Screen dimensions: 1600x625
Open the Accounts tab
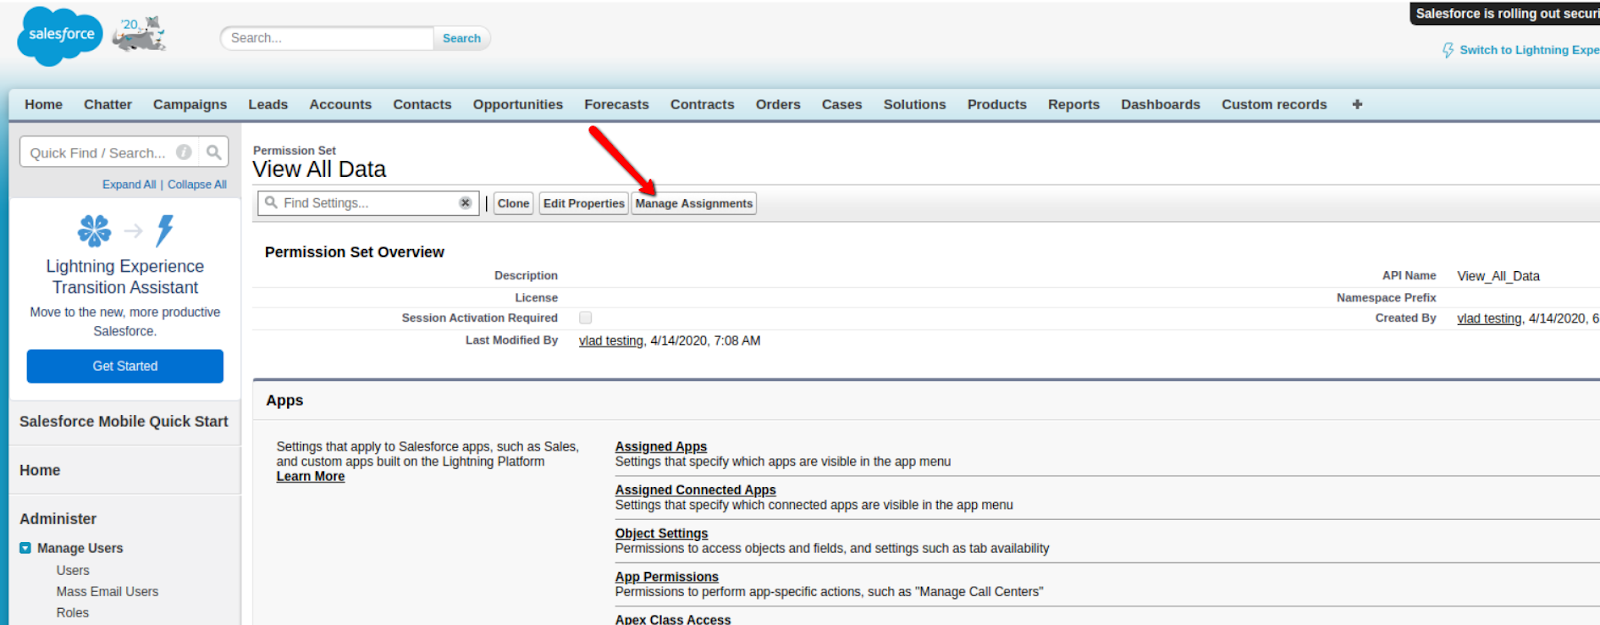click(340, 104)
